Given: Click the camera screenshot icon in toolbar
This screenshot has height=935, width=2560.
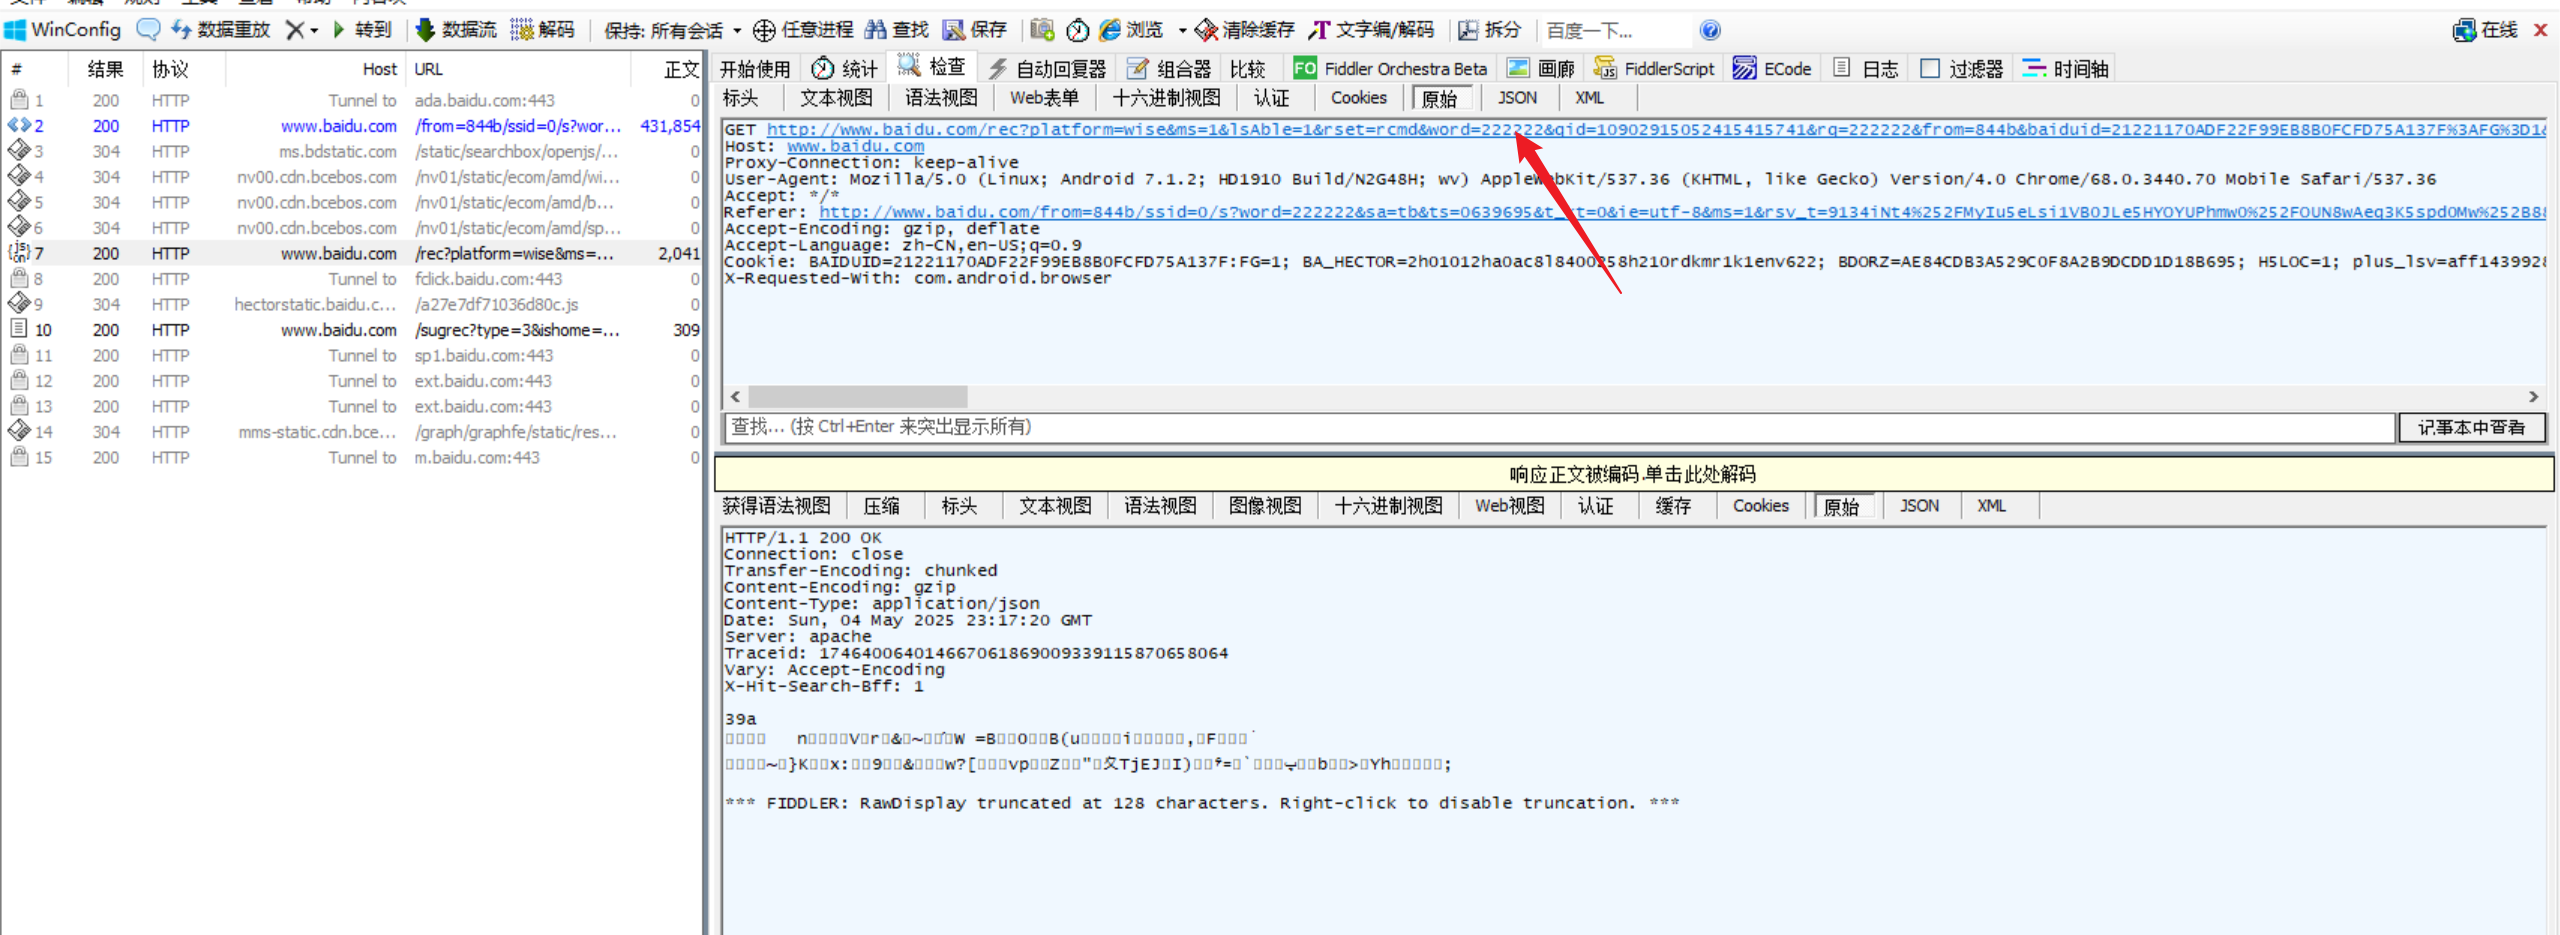Looking at the screenshot, I should (1042, 30).
